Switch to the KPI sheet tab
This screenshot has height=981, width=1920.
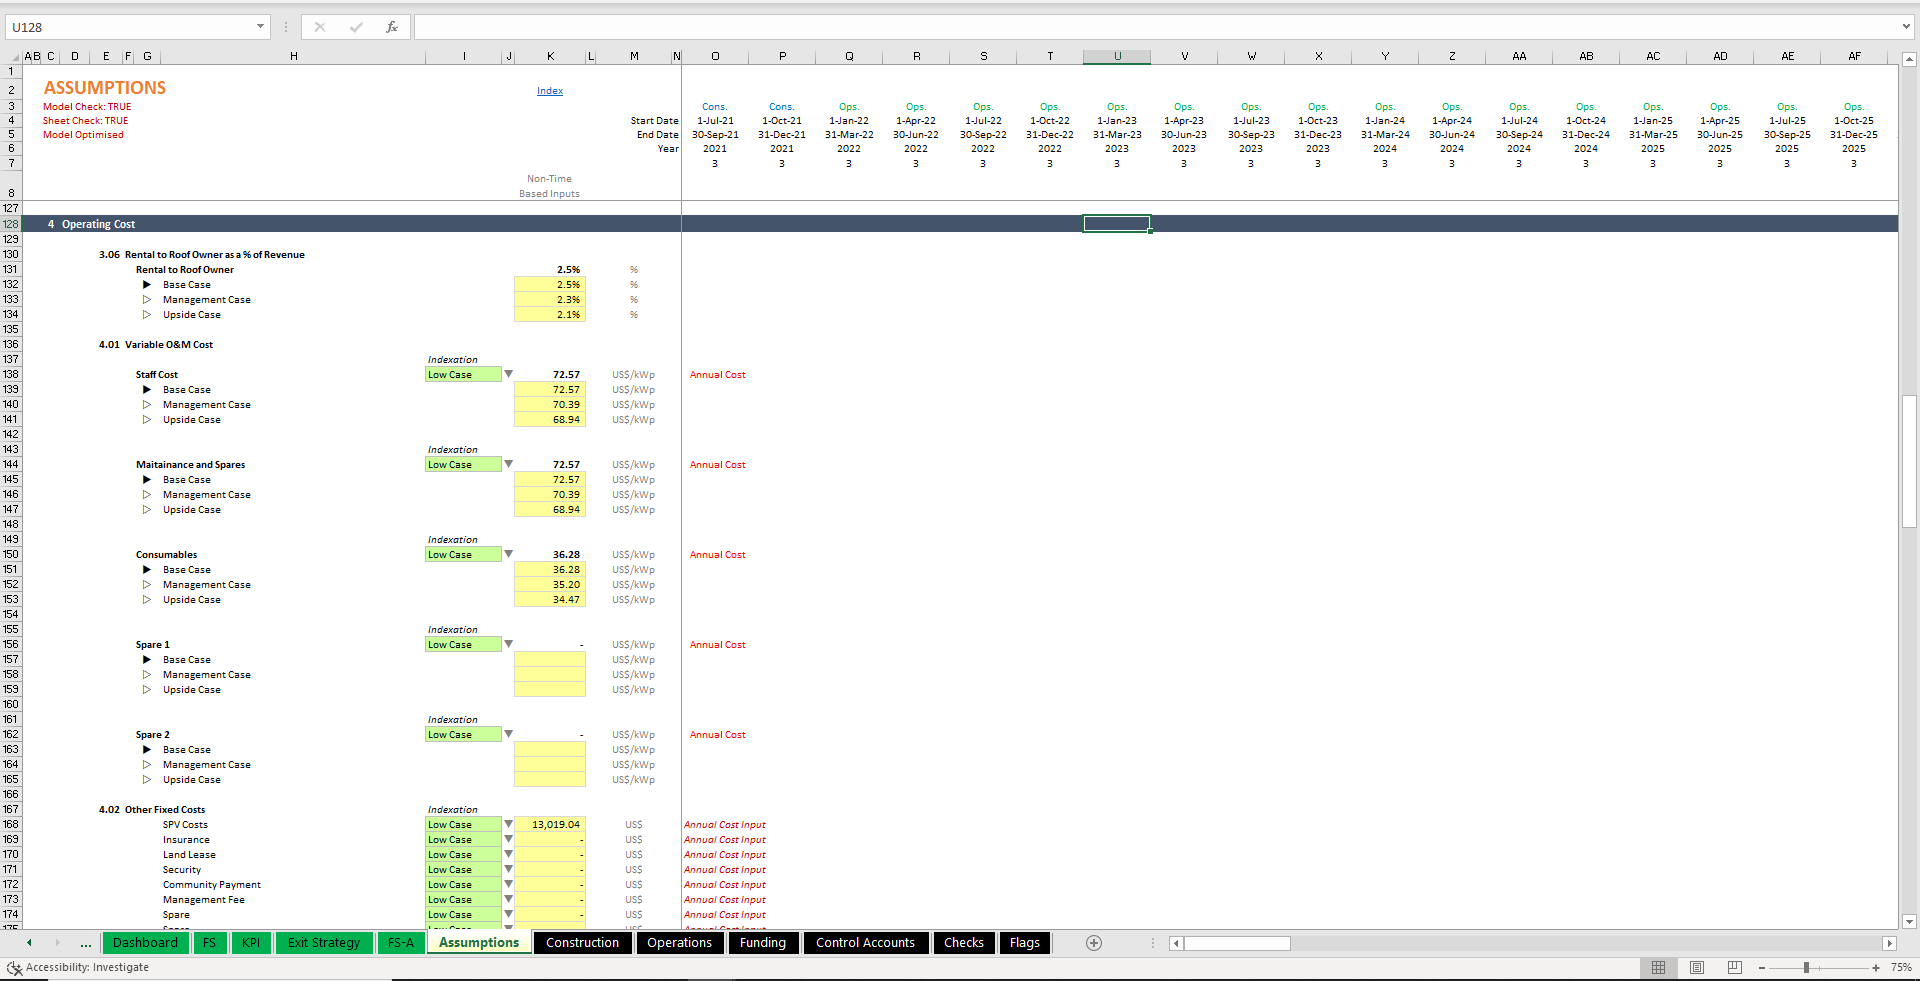tap(251, 943)
